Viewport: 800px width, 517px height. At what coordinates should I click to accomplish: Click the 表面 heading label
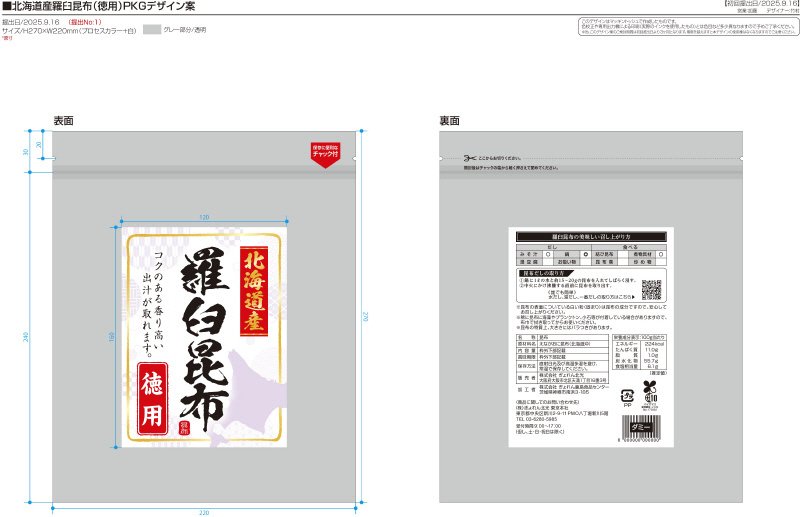(x=64, y=121)
